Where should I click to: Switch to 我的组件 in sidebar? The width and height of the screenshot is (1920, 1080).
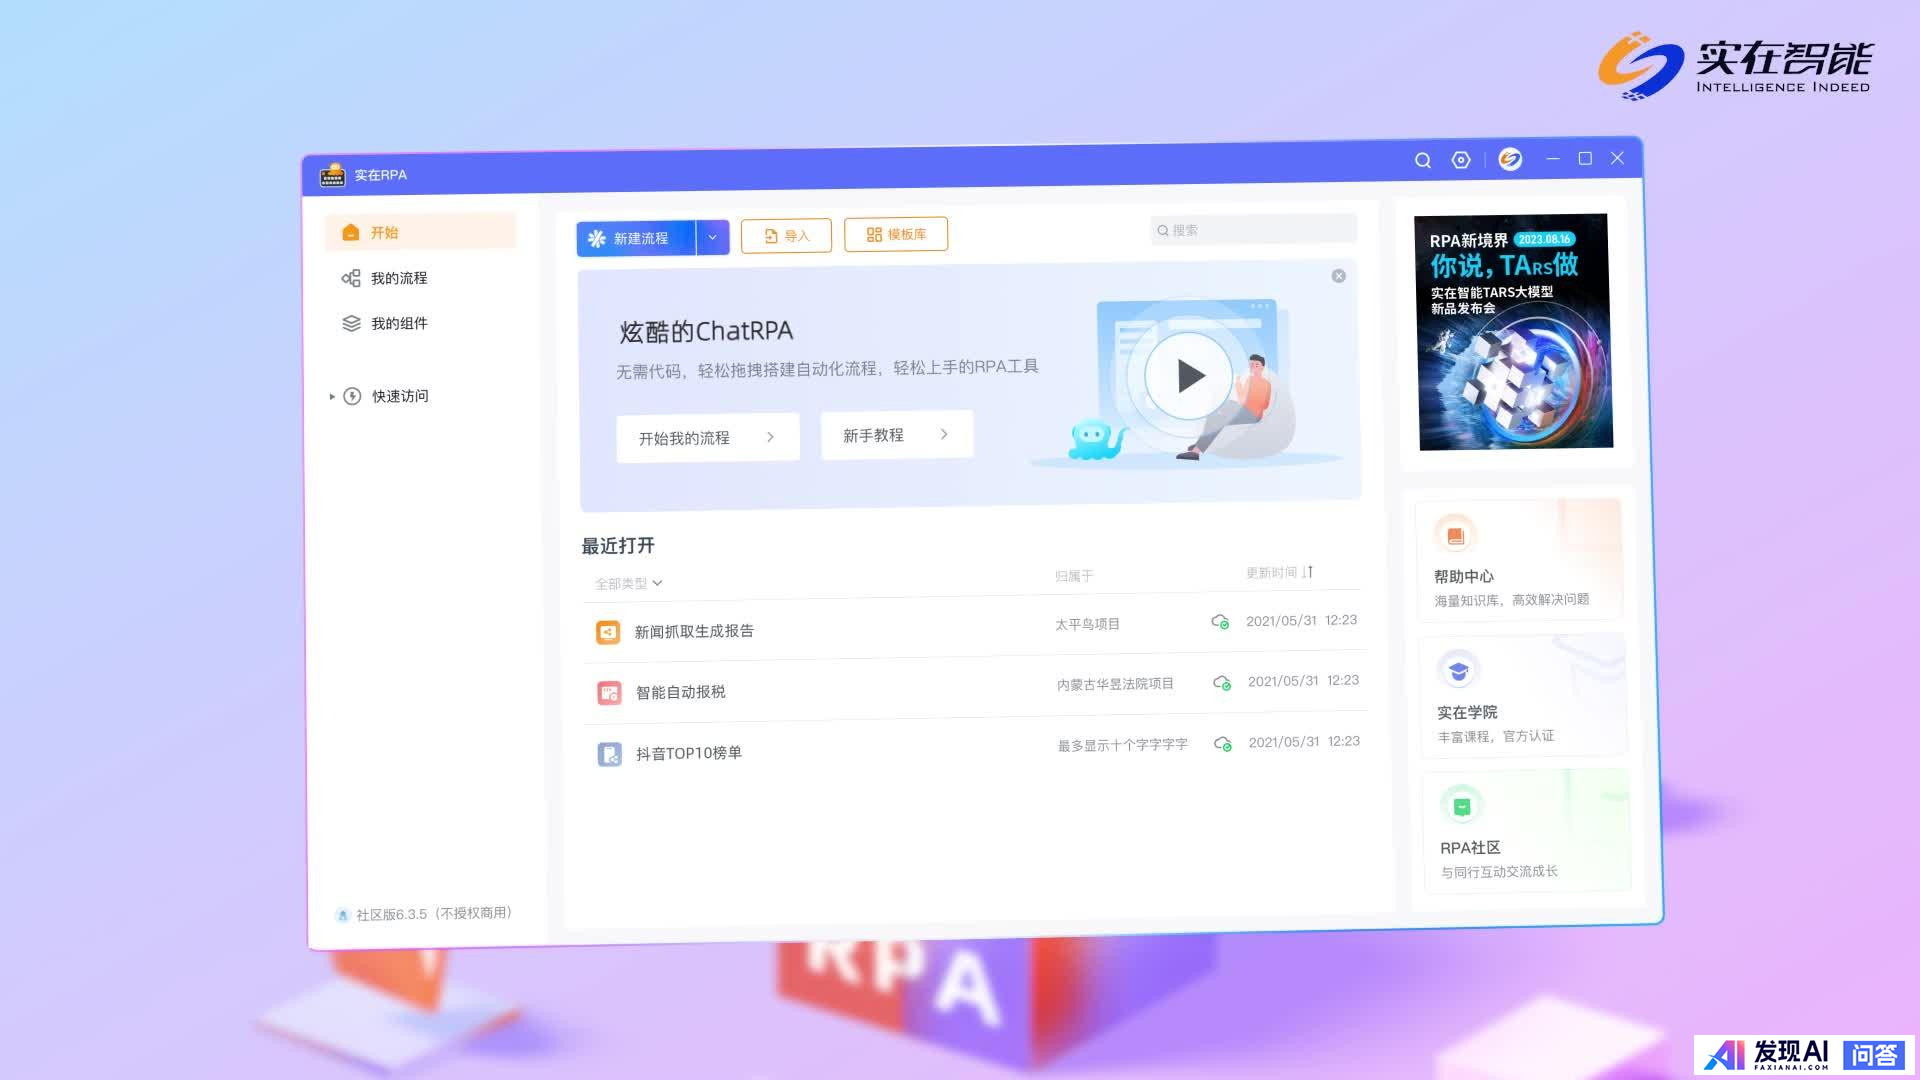pos(398,323)
